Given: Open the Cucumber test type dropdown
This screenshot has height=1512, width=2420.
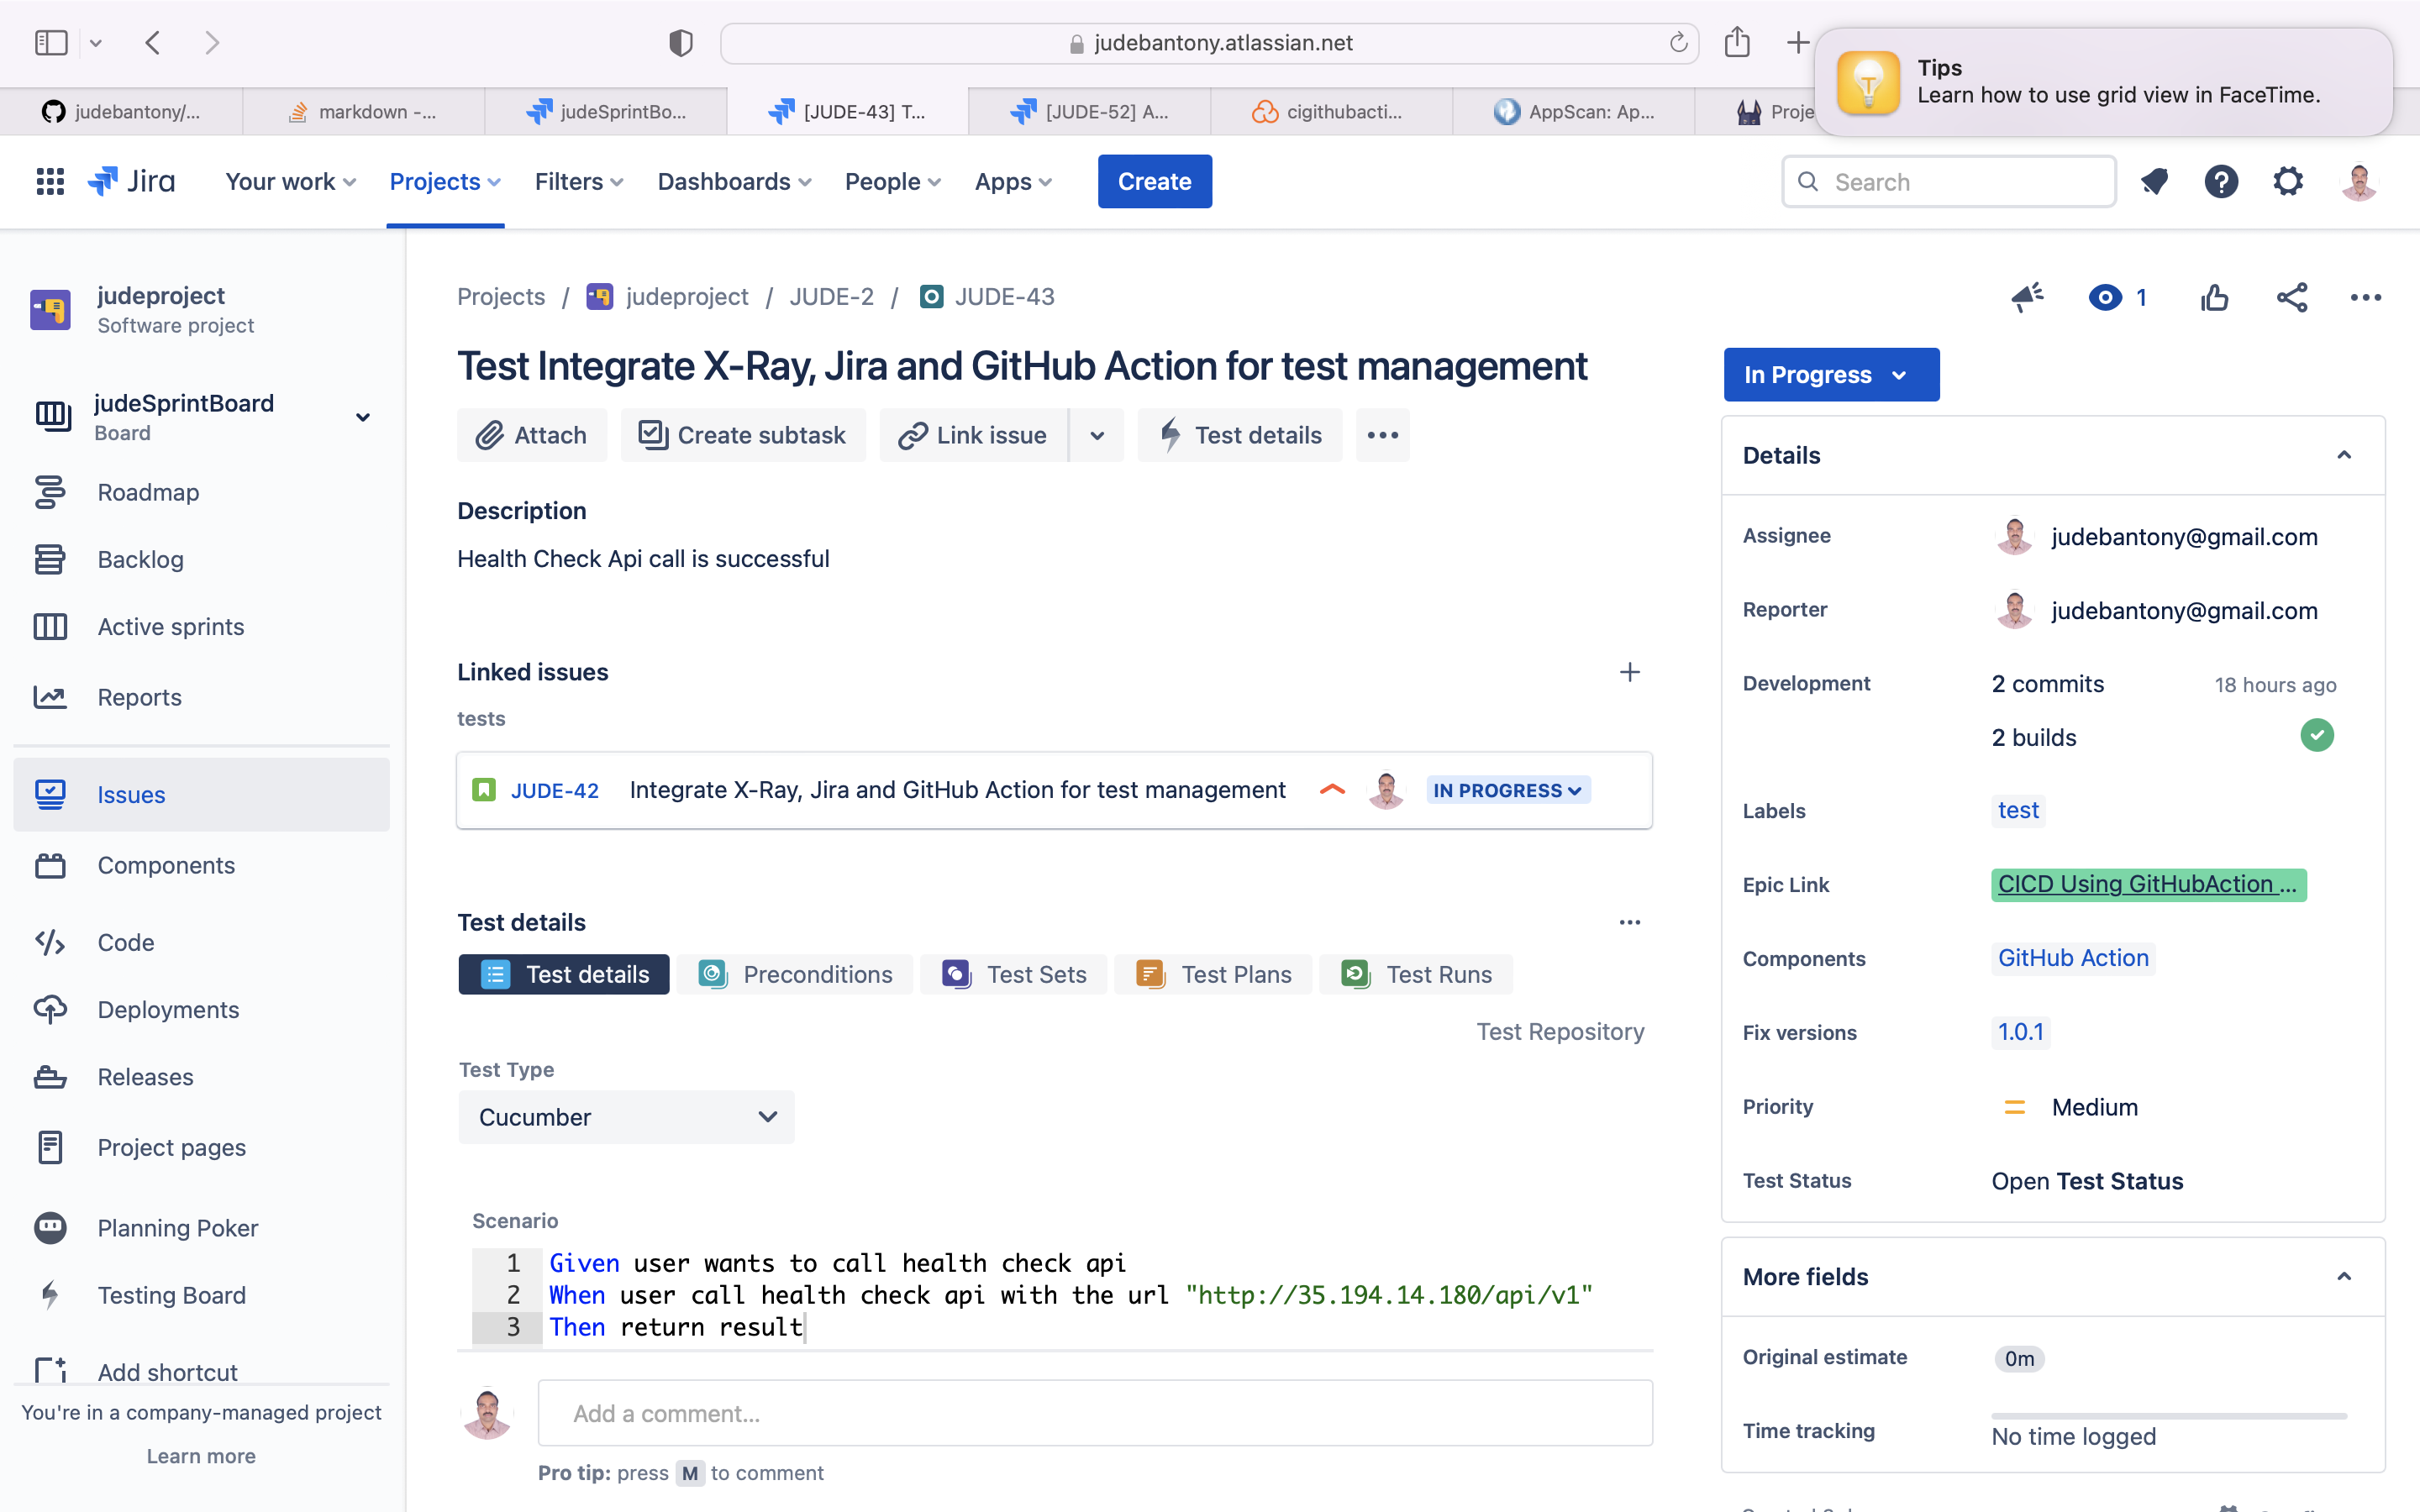Looking at the screenshot, I should 626,1117.
